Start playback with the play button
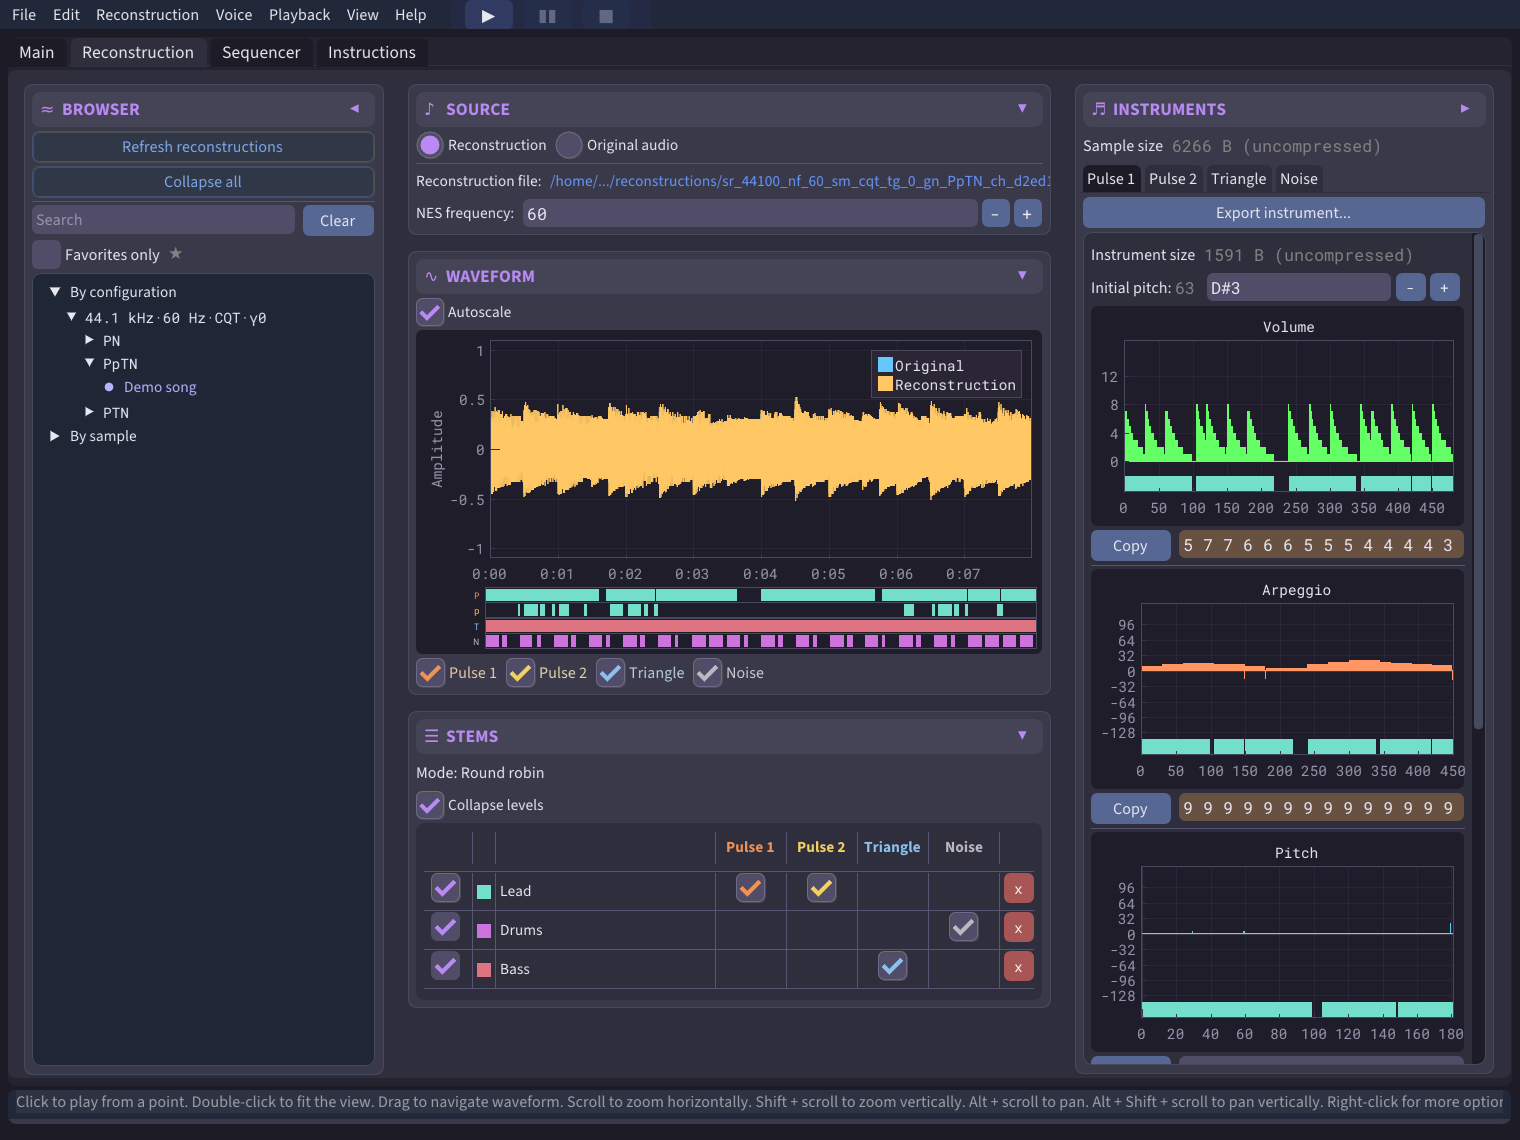1520x1140 pixels. 488,15
